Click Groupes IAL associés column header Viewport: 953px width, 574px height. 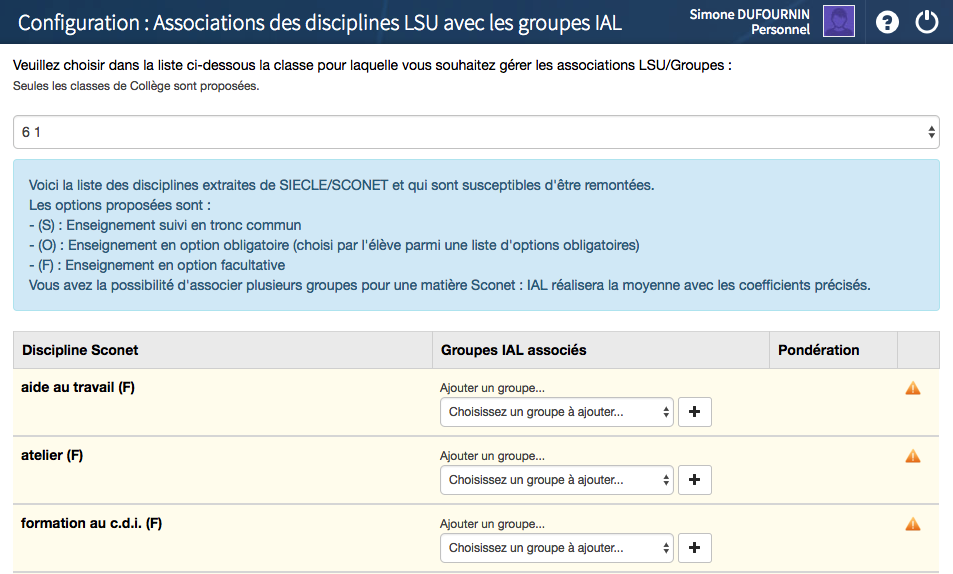(513, 350)
